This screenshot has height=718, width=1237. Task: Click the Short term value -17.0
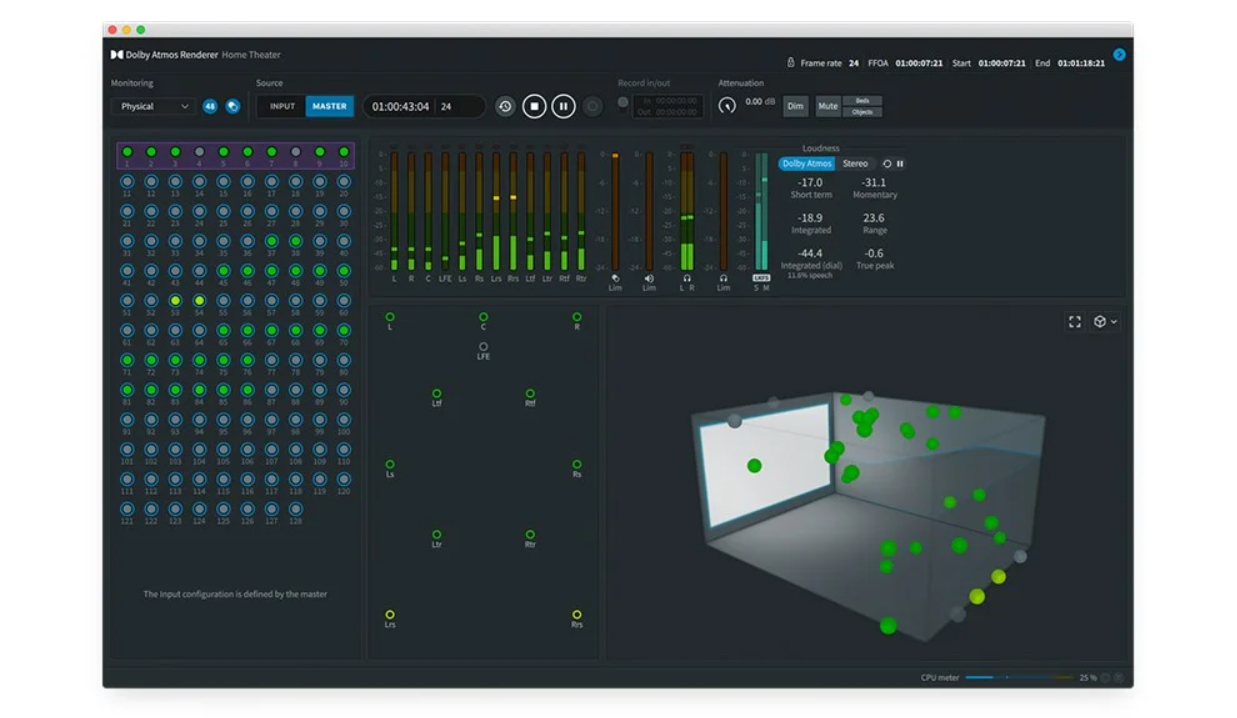[x=810, y=183]
